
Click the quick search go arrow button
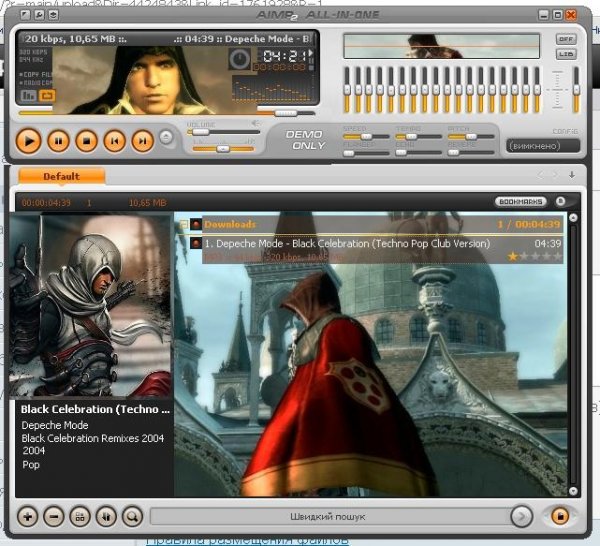click(x=522, y=517)
